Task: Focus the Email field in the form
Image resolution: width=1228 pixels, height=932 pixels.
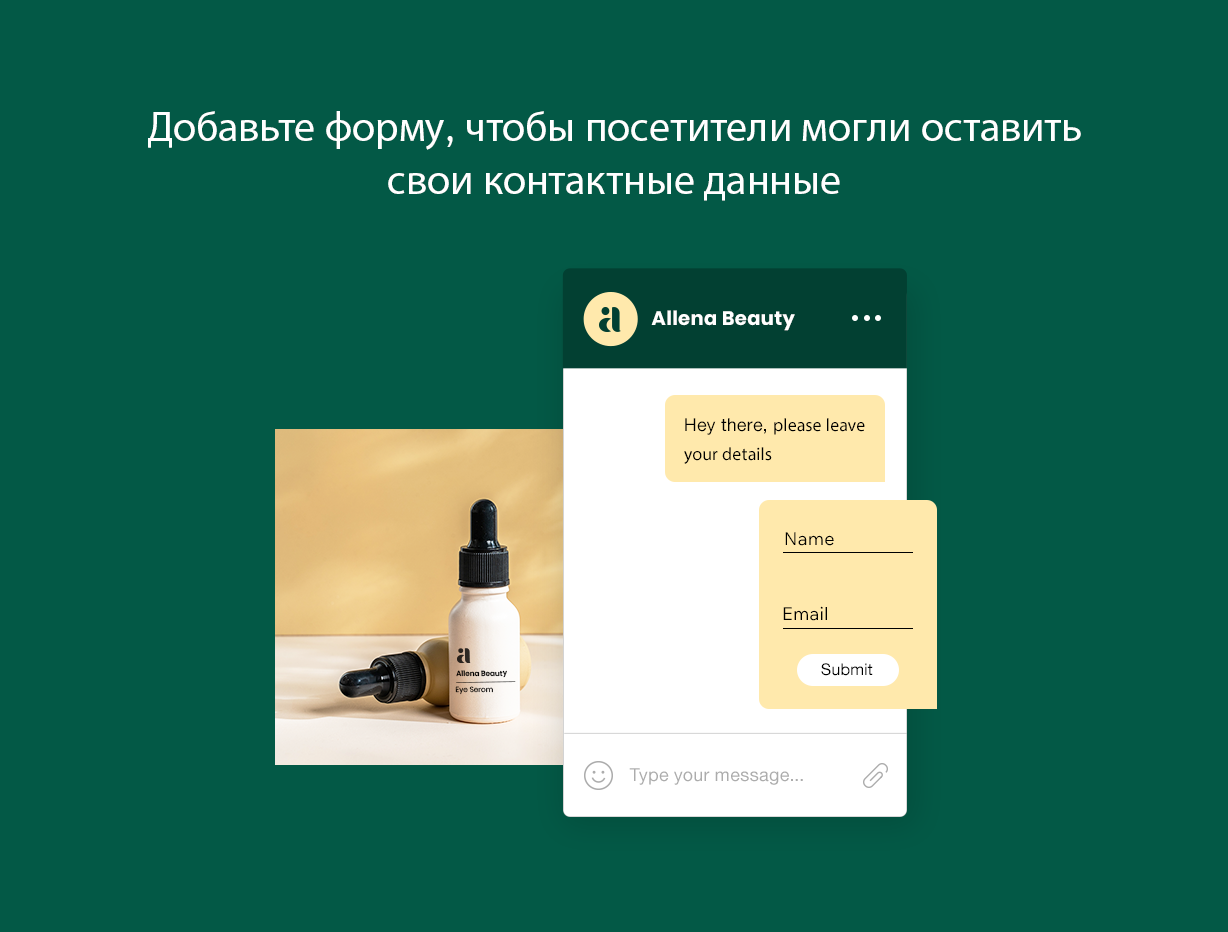Action: pos(847,615)
